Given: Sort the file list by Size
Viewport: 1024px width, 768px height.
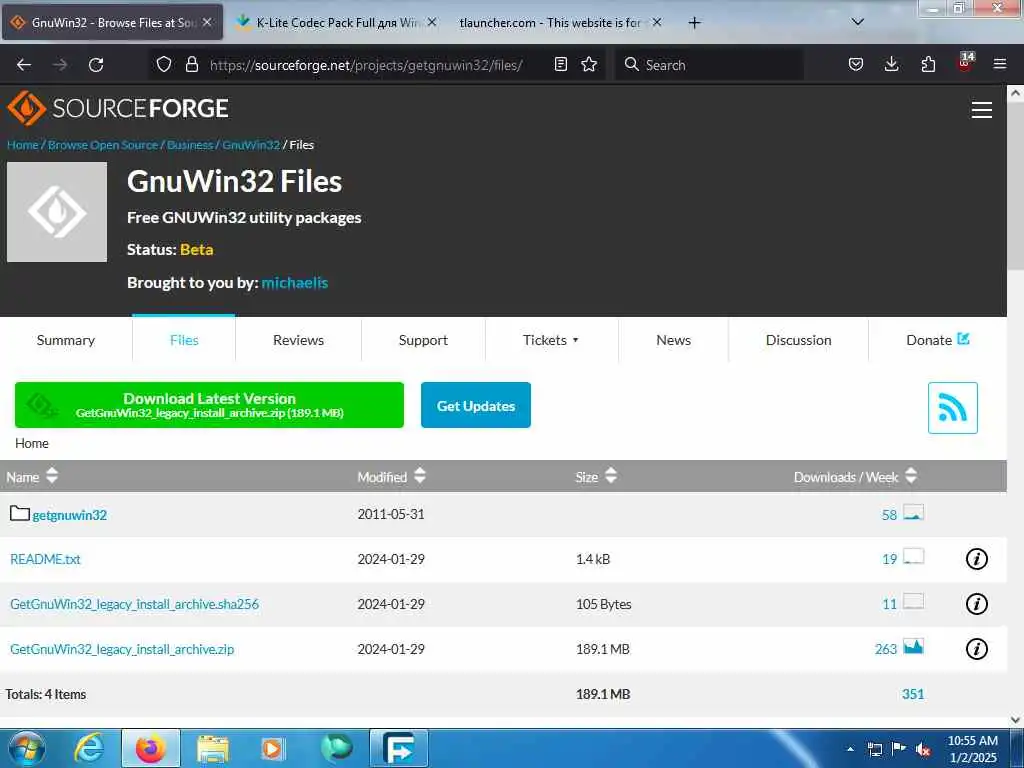Looking at the screenshot, I should point(596,477).
